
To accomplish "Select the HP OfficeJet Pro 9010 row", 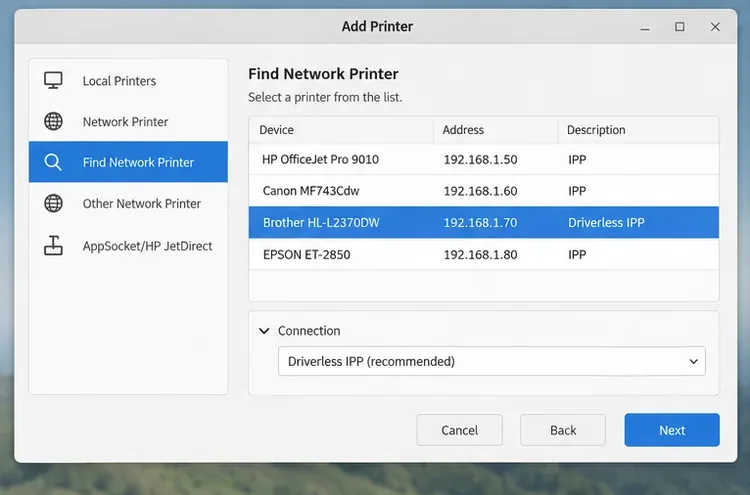I will point(484,159).
